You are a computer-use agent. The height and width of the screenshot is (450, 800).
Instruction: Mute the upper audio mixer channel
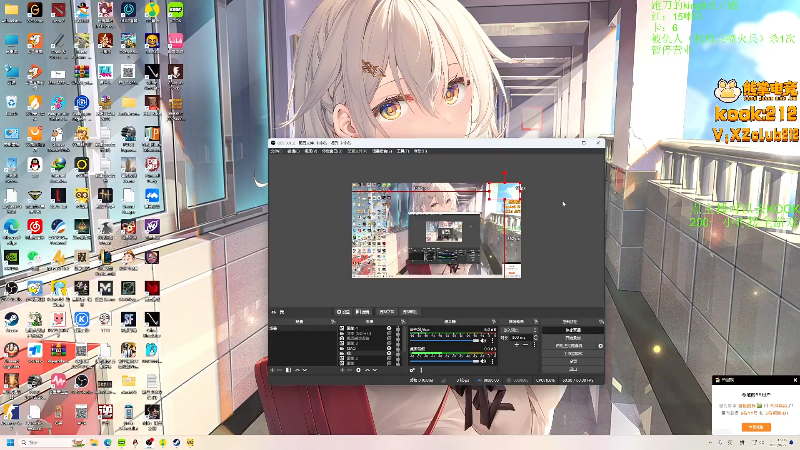(x=483, y=340)
